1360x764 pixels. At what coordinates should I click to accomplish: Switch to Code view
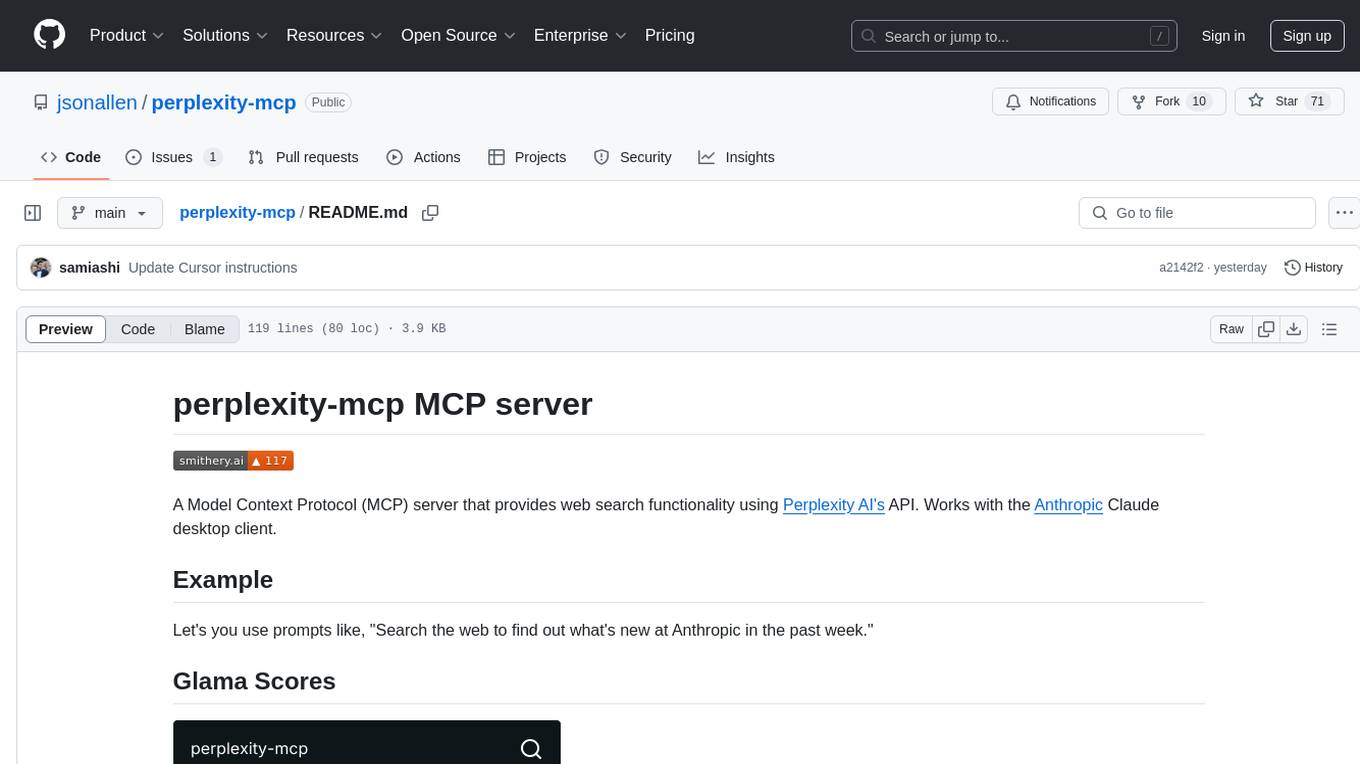click(138, 329)
